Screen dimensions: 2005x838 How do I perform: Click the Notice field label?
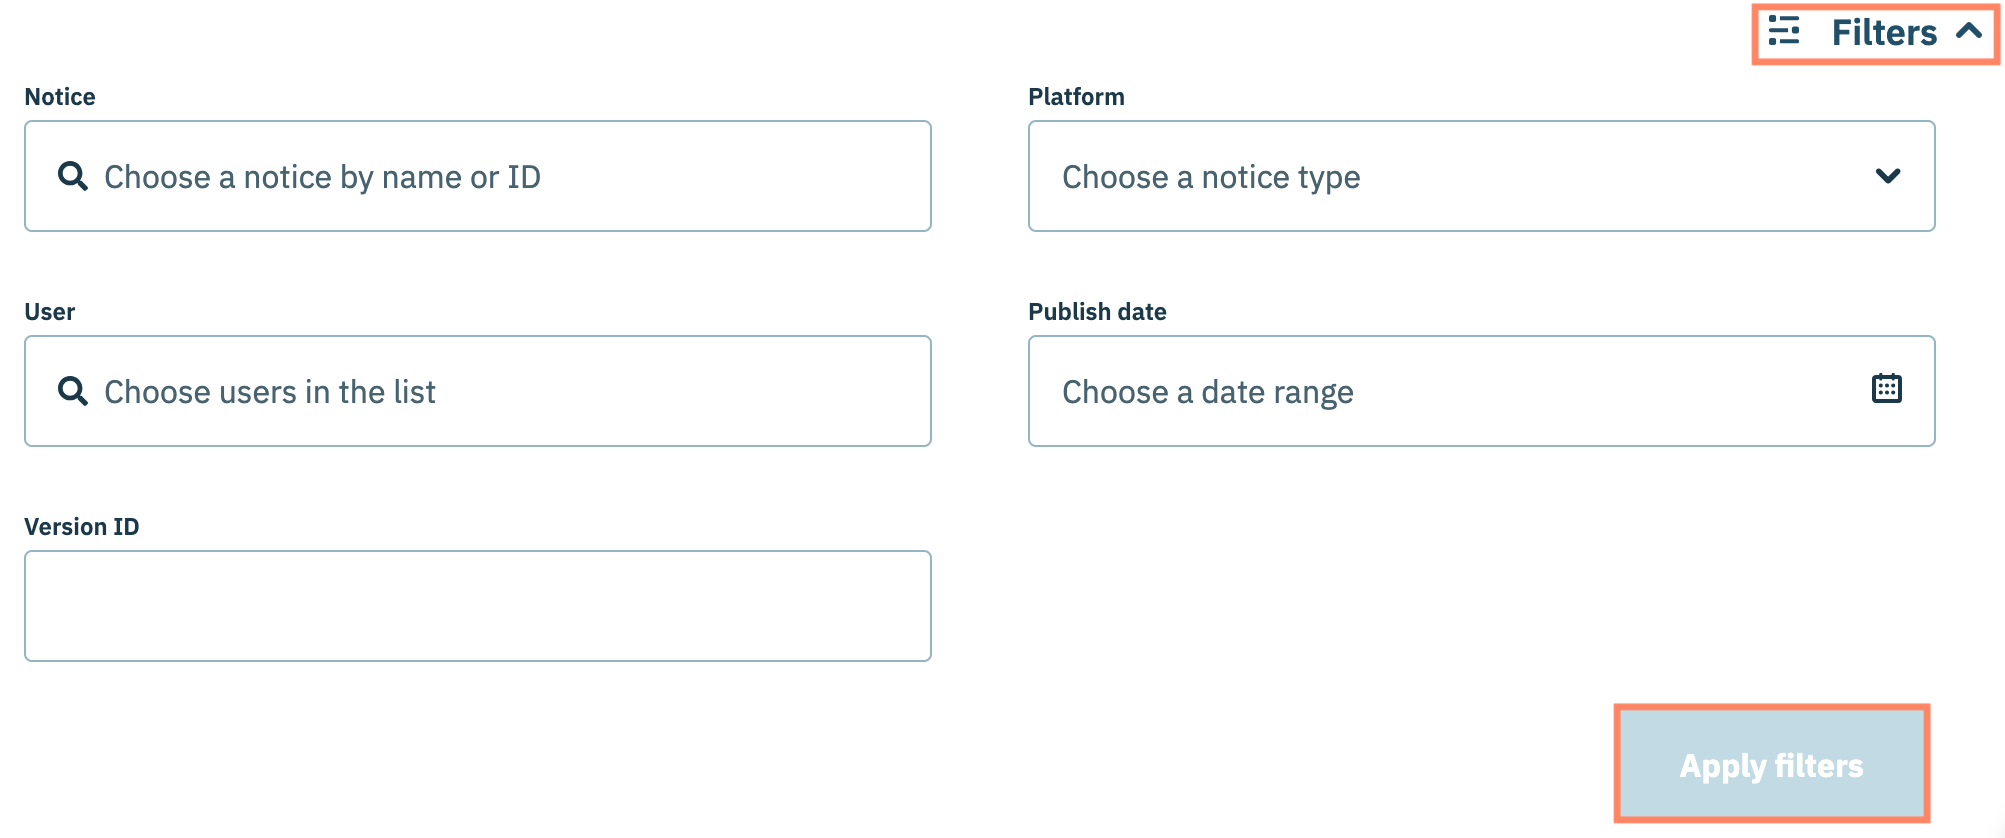click(60, 97)
